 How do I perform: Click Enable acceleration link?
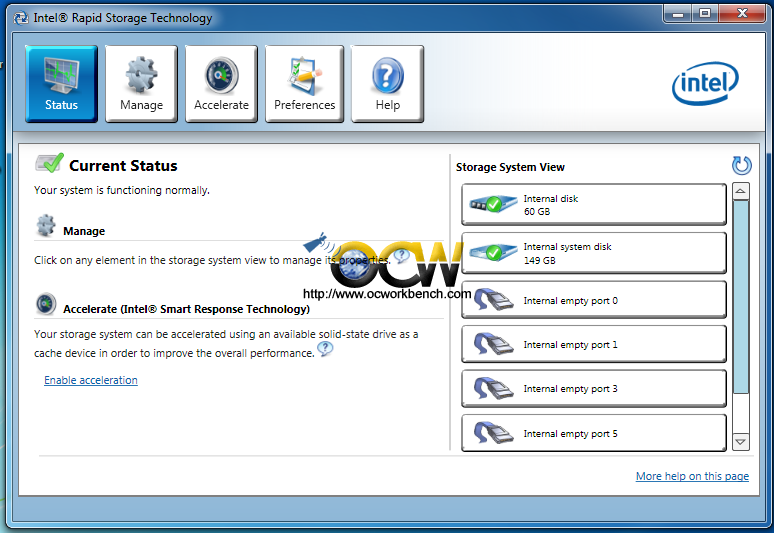click(91, 380)
